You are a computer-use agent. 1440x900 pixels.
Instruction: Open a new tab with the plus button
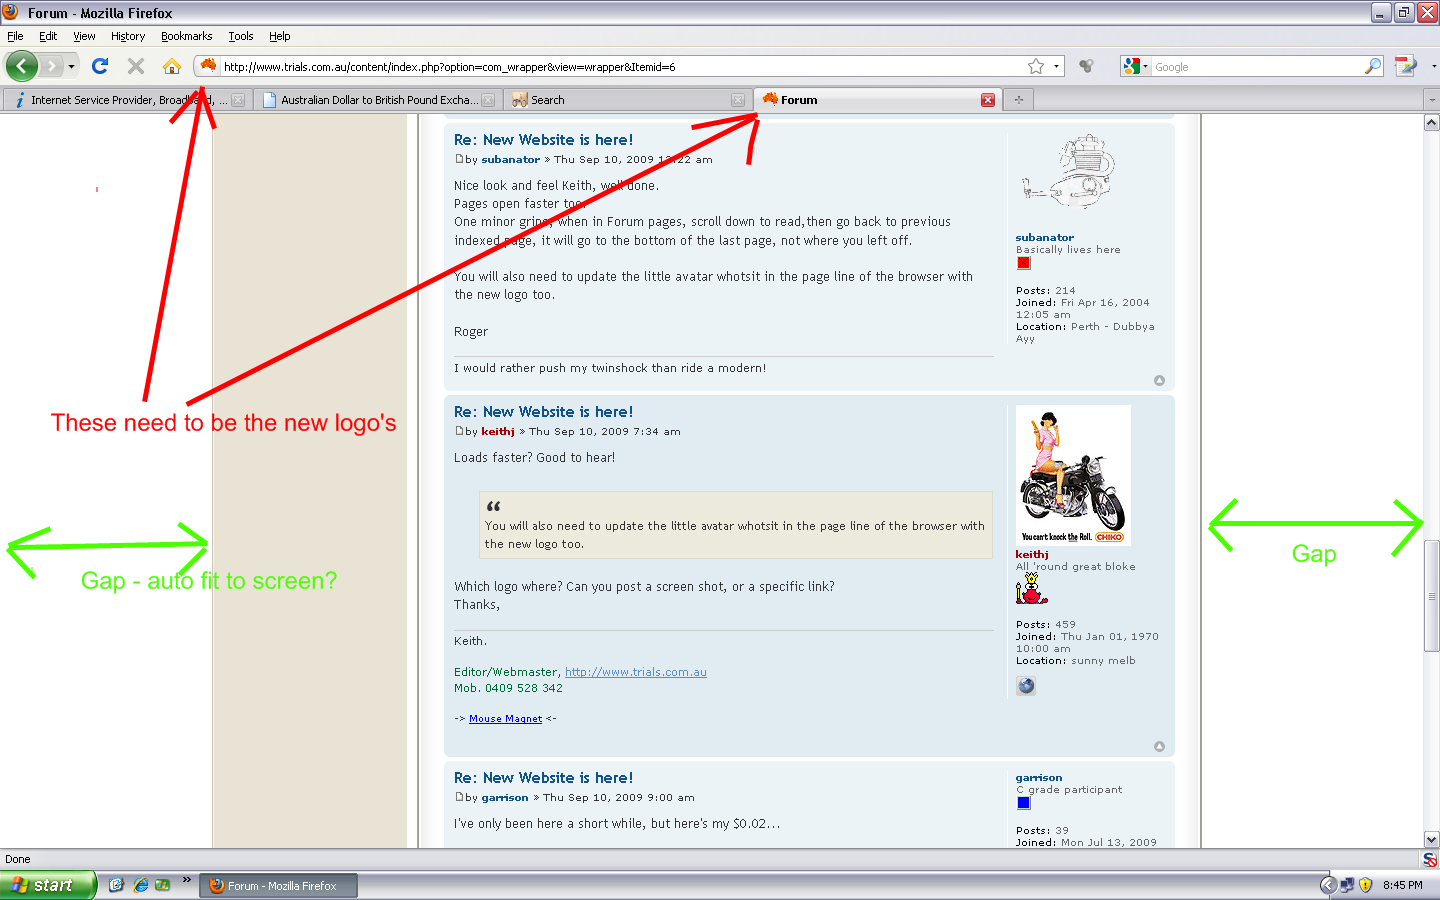pyautogui.click(x=1018, y=100)
